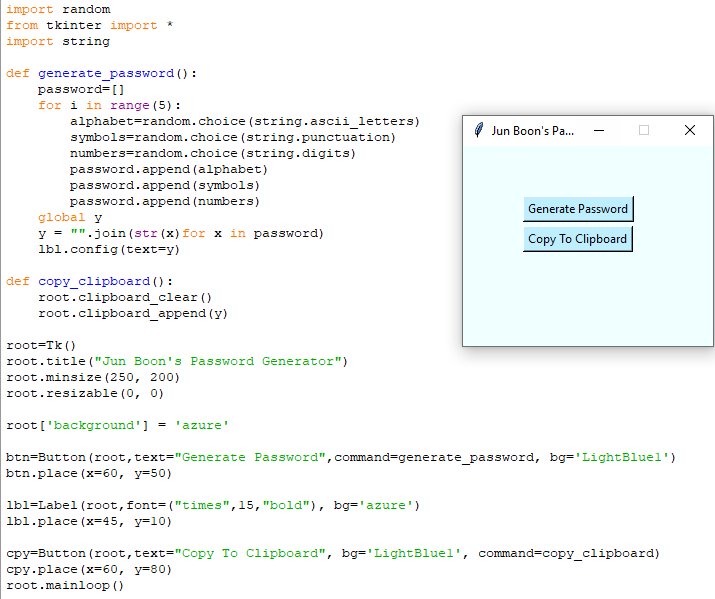The width and height of the screenshot is (715, 599).
Task: Place cursor on "from tkinter import *" line
Action: point(90,25)
